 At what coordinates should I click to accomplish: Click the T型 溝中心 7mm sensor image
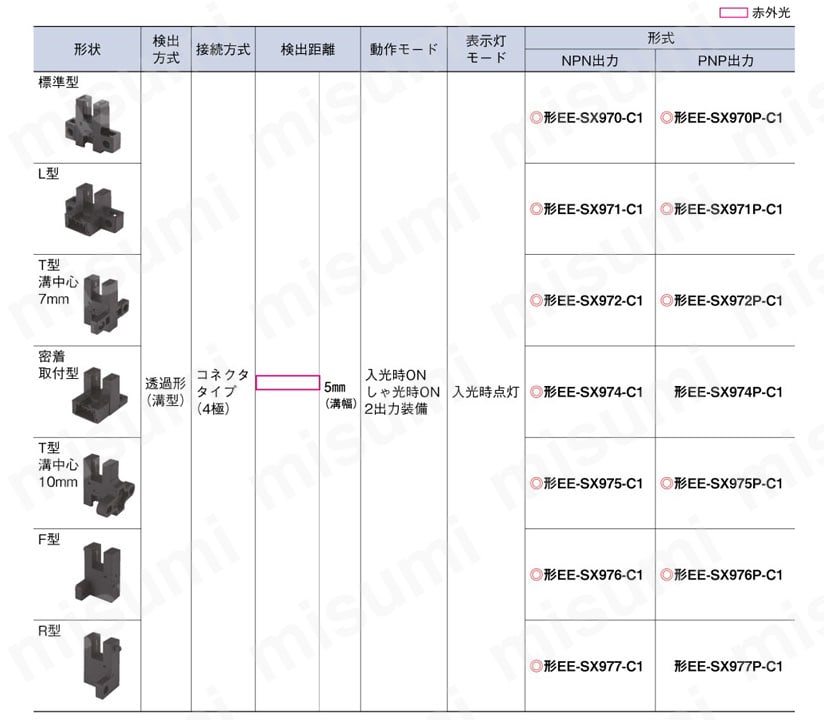[x=106, y=304]
